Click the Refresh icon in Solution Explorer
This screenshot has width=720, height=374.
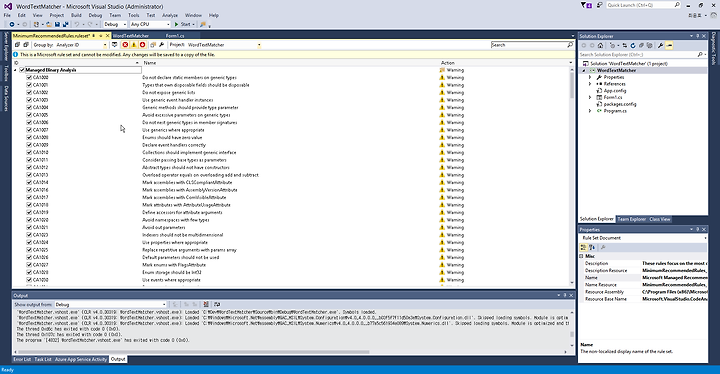click(x=633, y=45)
